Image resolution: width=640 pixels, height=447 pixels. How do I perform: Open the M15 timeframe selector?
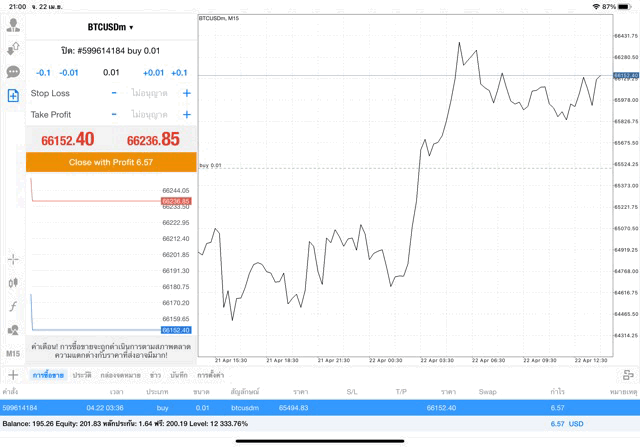coord(13,354)
